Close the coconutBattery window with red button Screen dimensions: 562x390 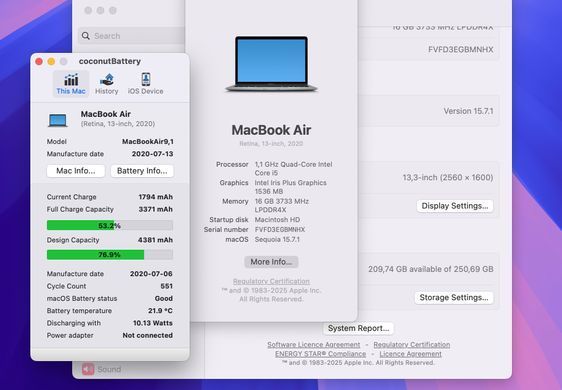[39, 62]
